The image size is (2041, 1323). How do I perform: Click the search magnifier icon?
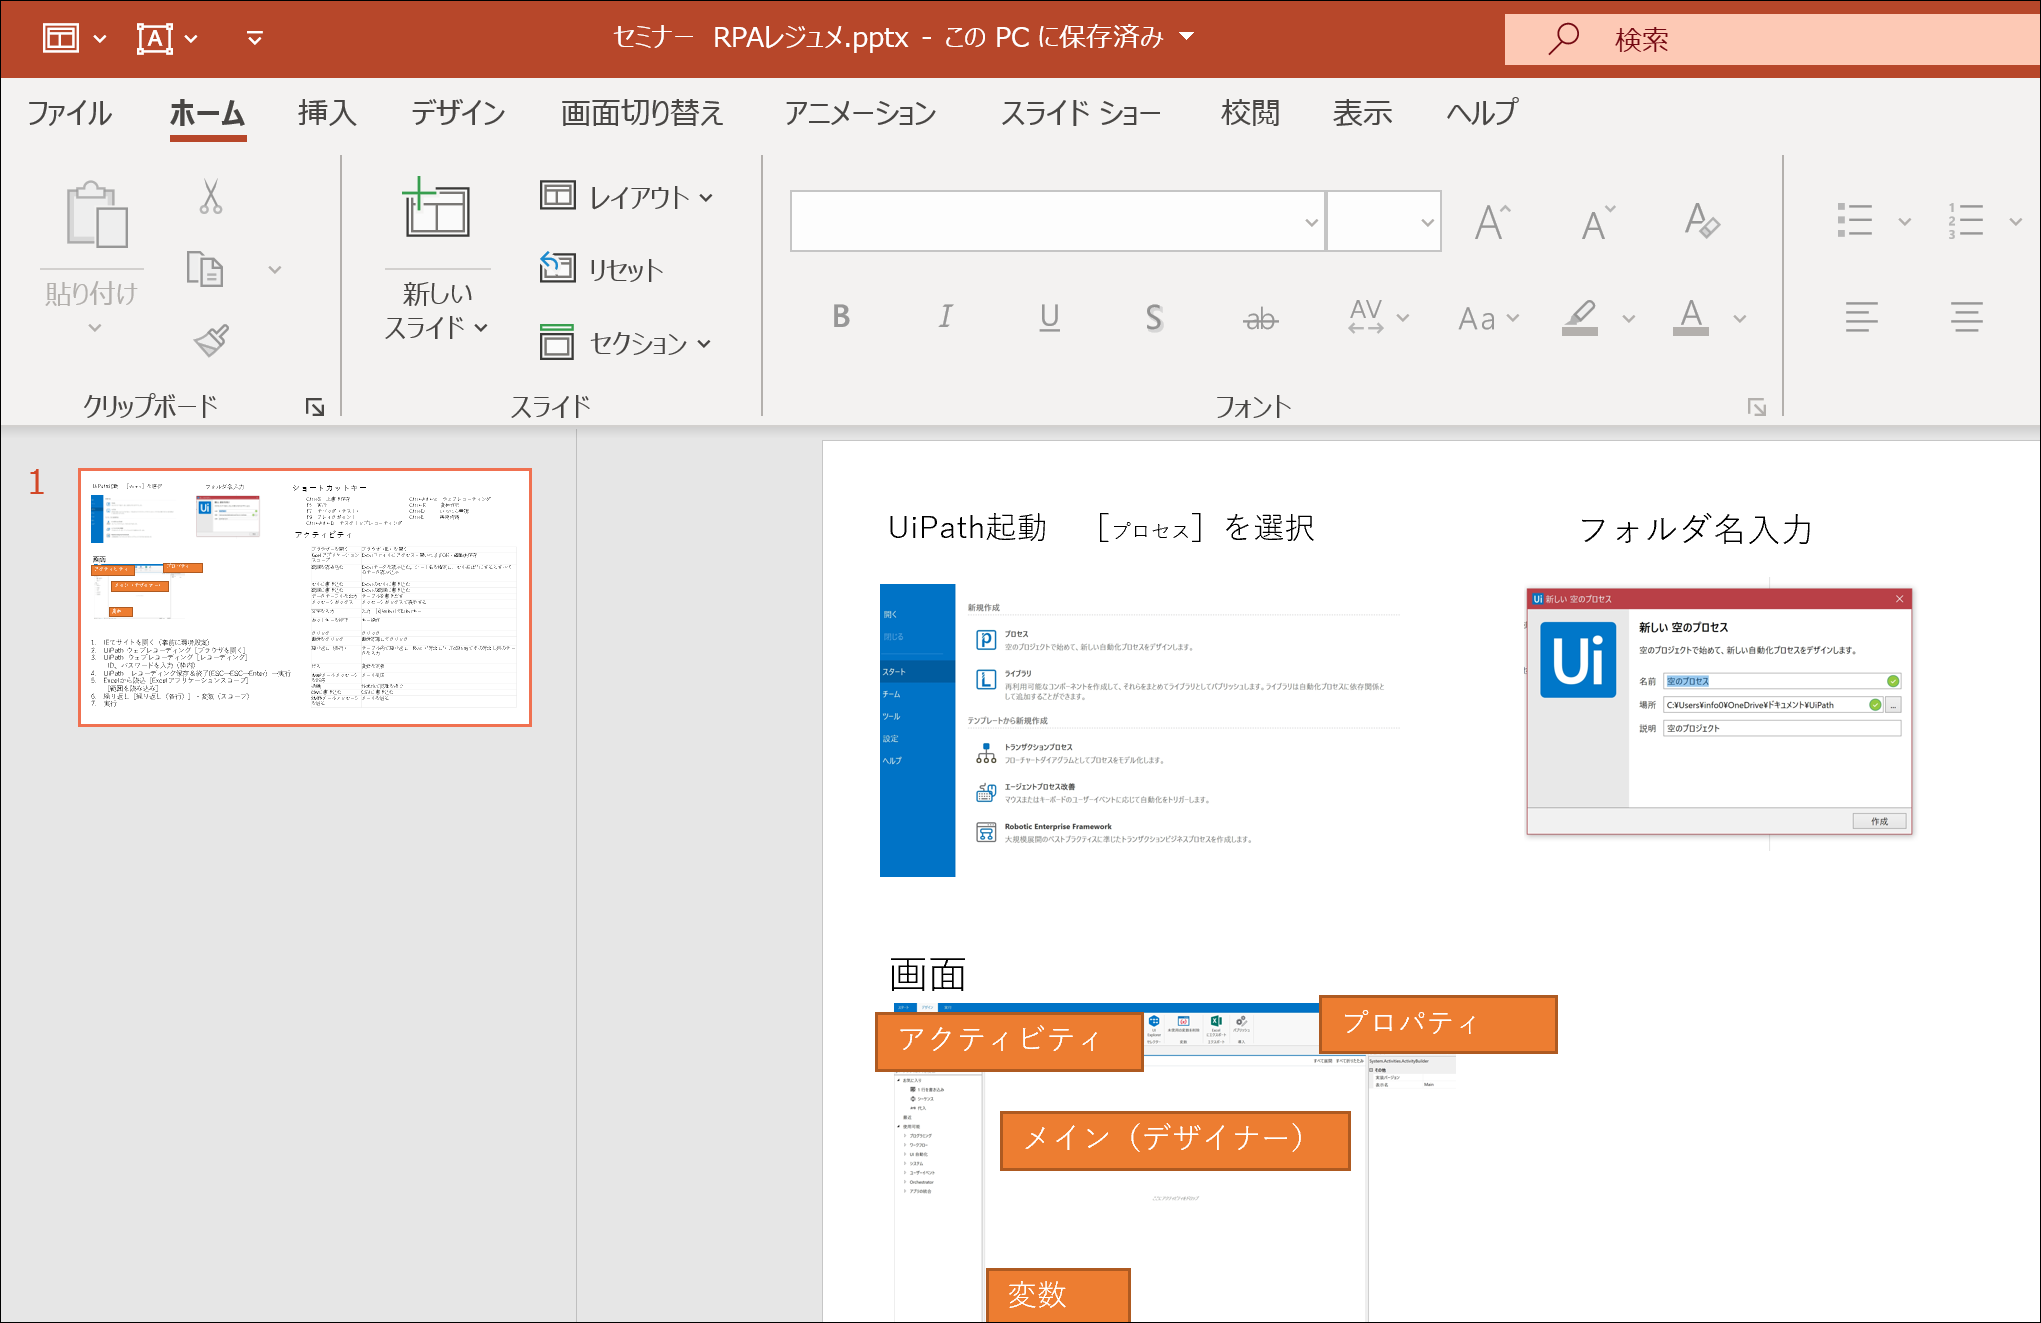click(1564, 39)
